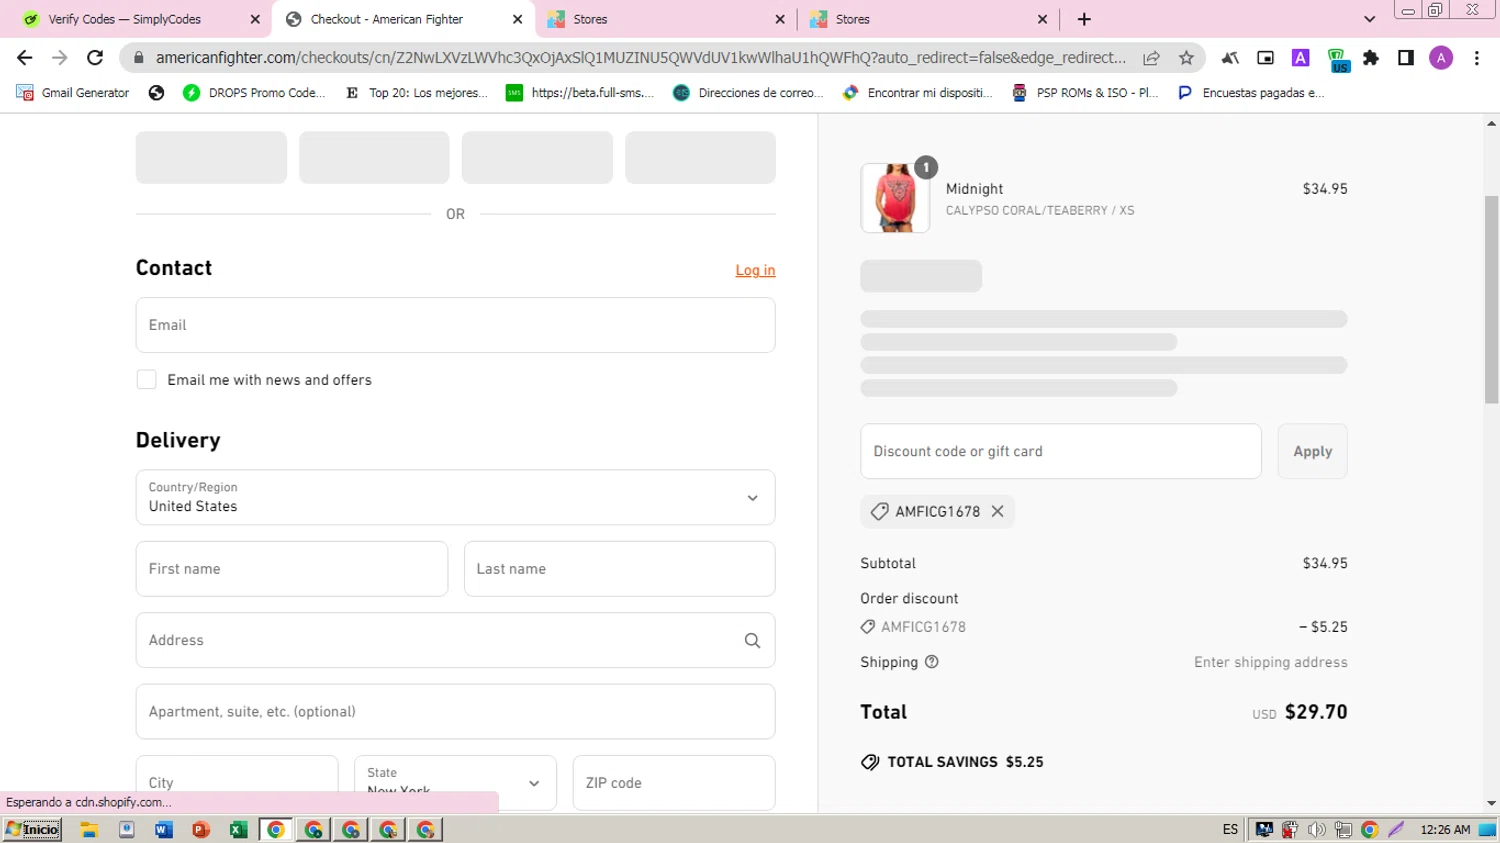Open a new browser tab
1500x843 pixels.
coord(1084,19)
